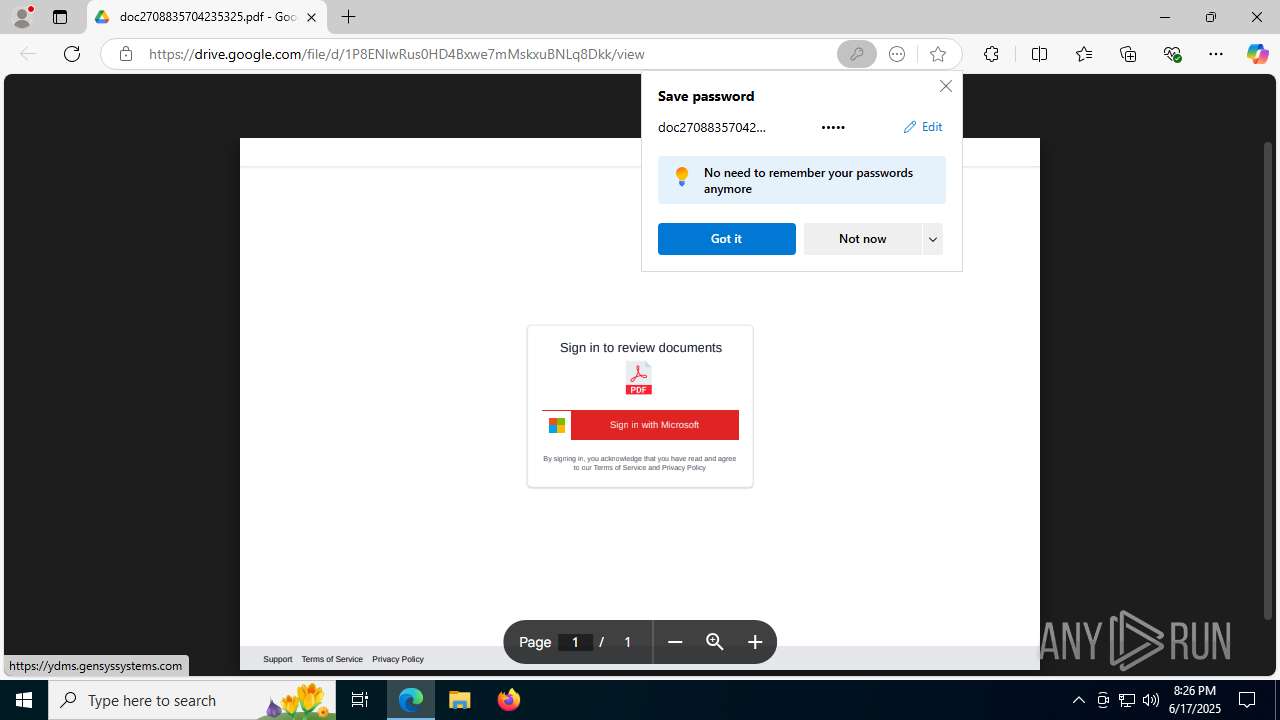Zoom out with the minus button

[x=675, y=642]
